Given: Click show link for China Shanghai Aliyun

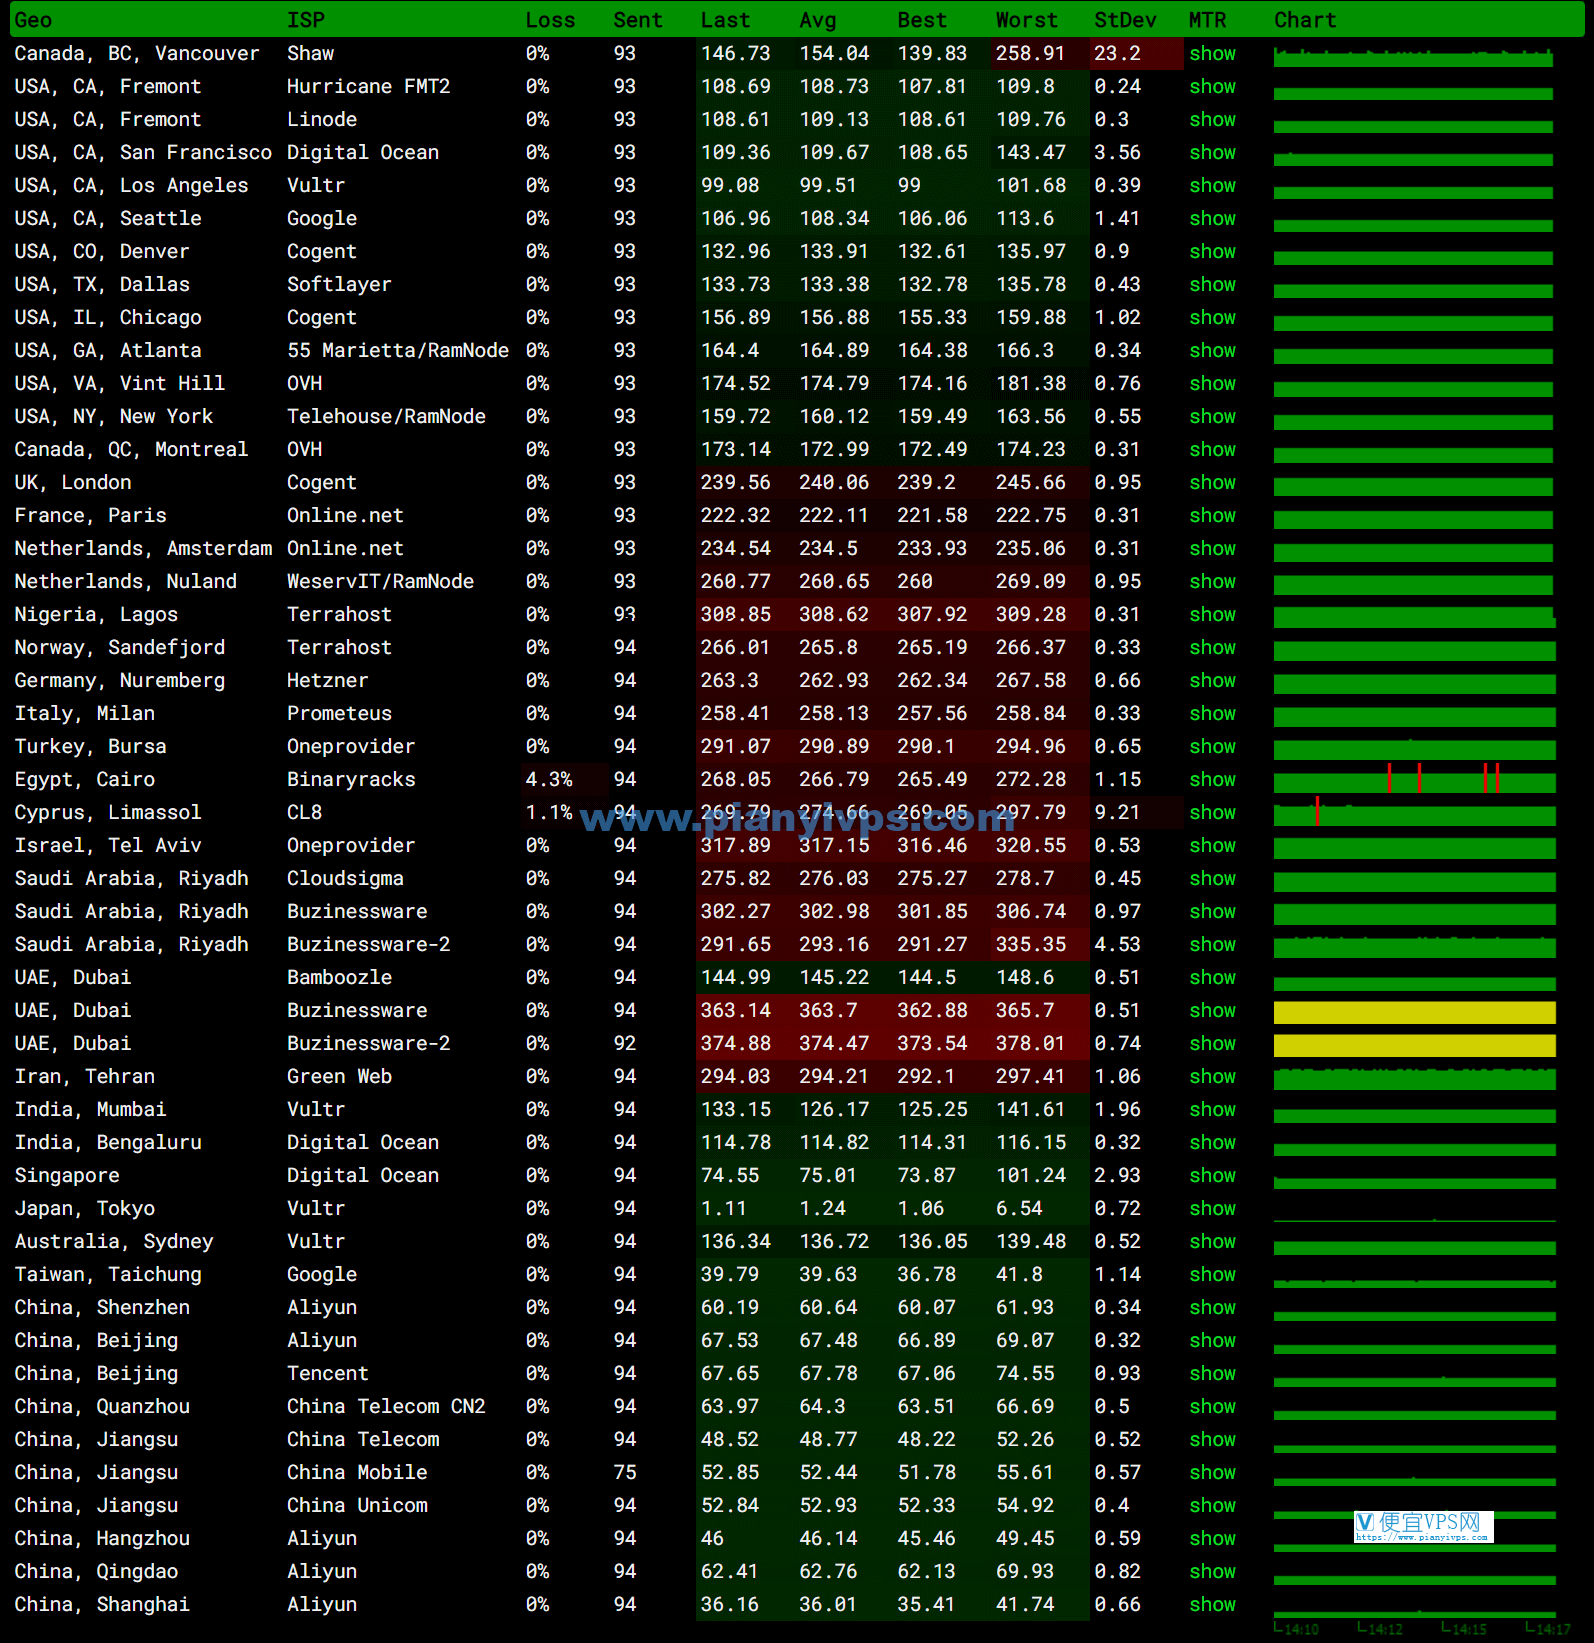Looking at the screenshot, I should coord(1212,1605).
